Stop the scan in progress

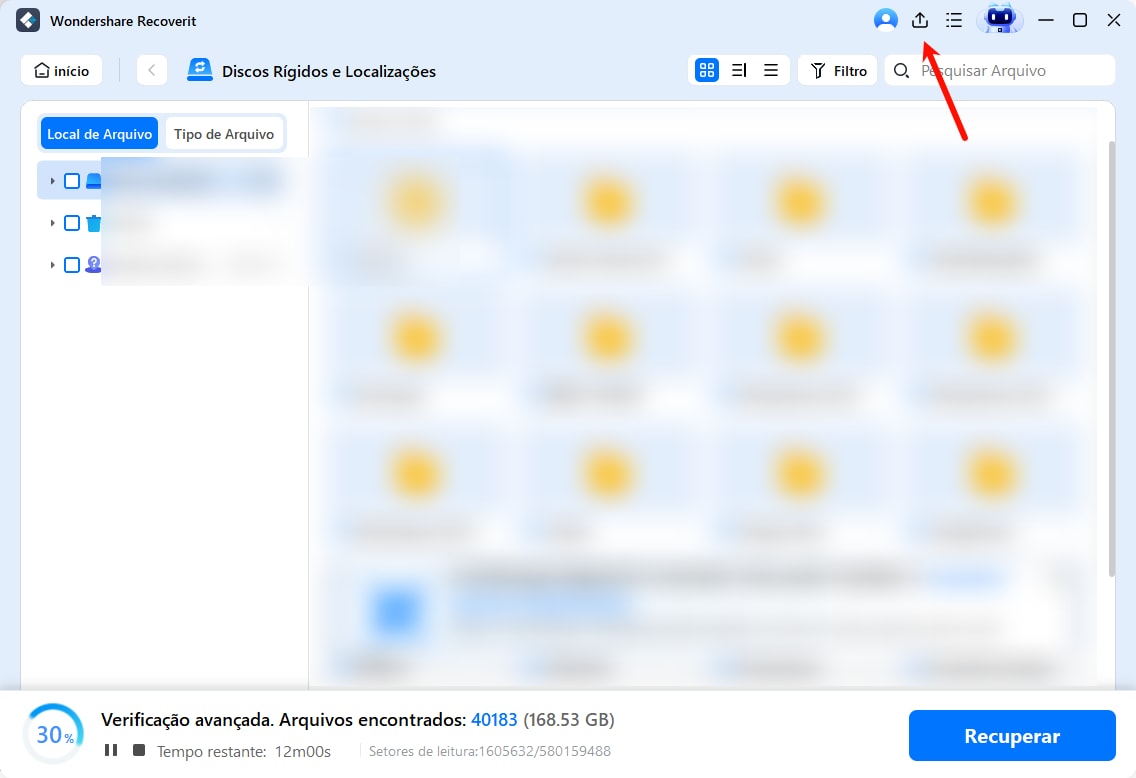click(139, 750)
